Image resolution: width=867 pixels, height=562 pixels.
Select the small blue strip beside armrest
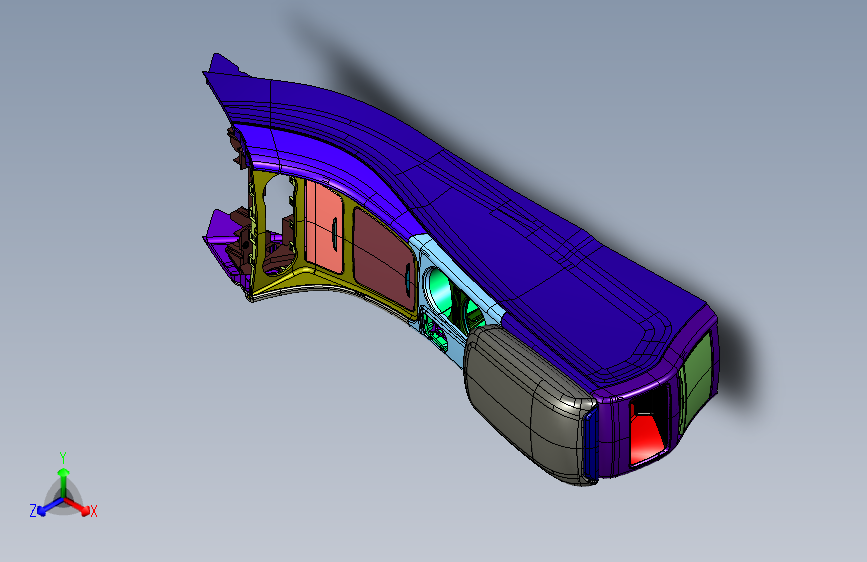590,445
